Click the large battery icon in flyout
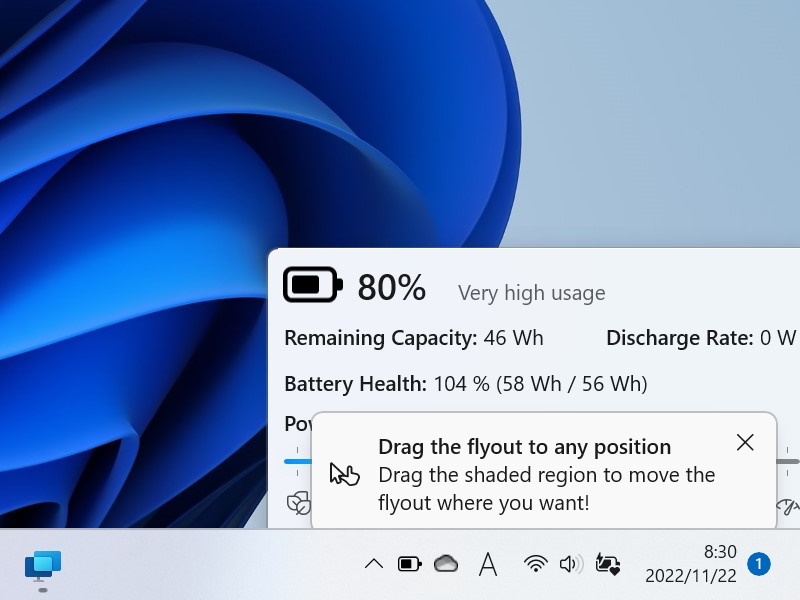 point(313,284)
